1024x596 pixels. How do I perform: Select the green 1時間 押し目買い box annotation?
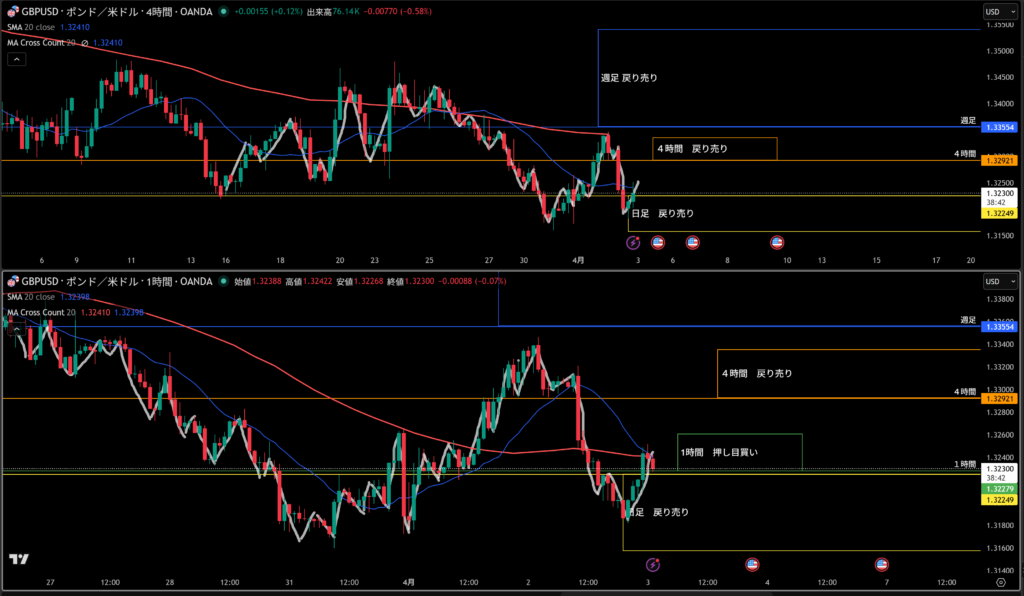pos(740,452)
